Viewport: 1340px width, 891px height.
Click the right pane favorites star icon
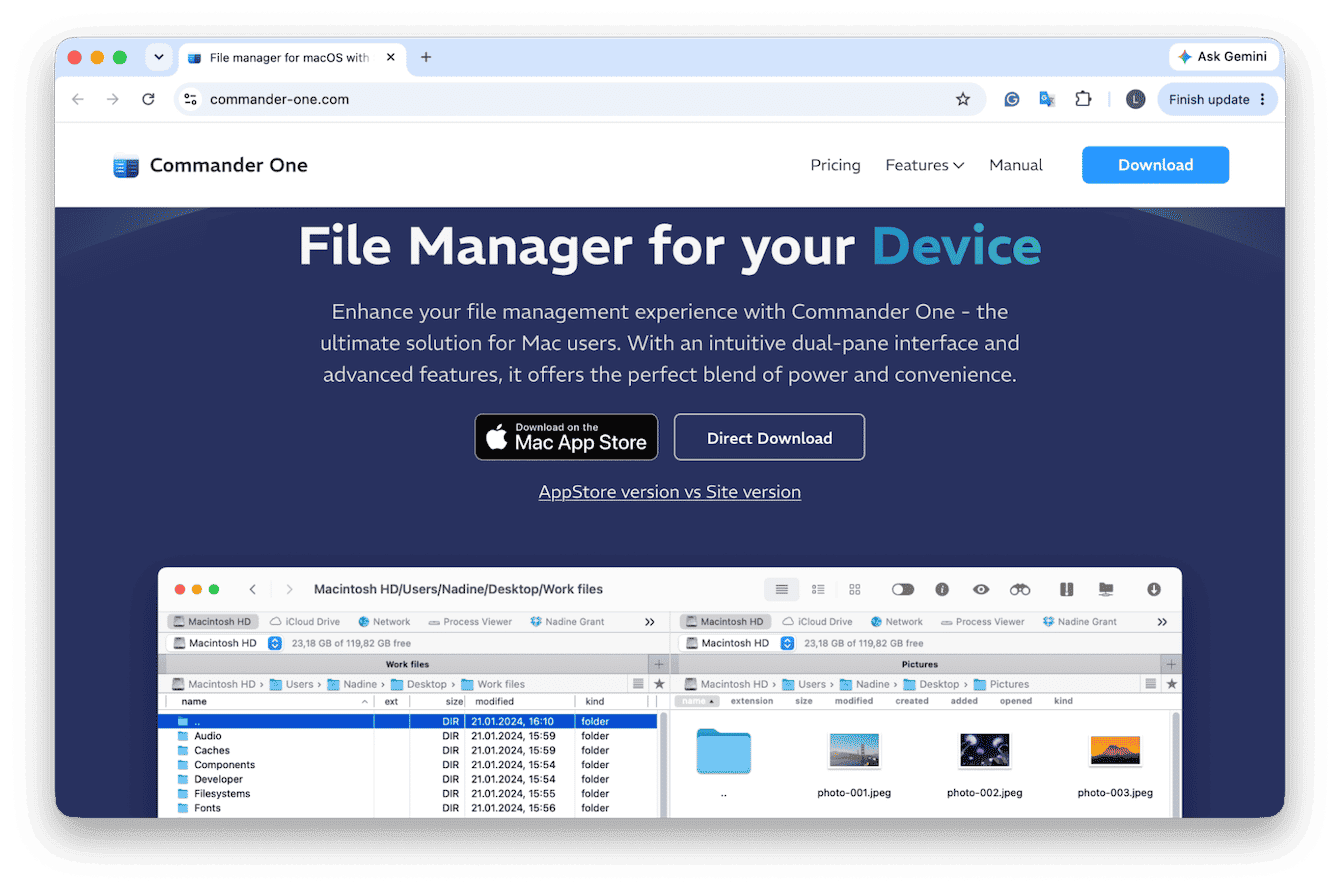click(1171, 684)
